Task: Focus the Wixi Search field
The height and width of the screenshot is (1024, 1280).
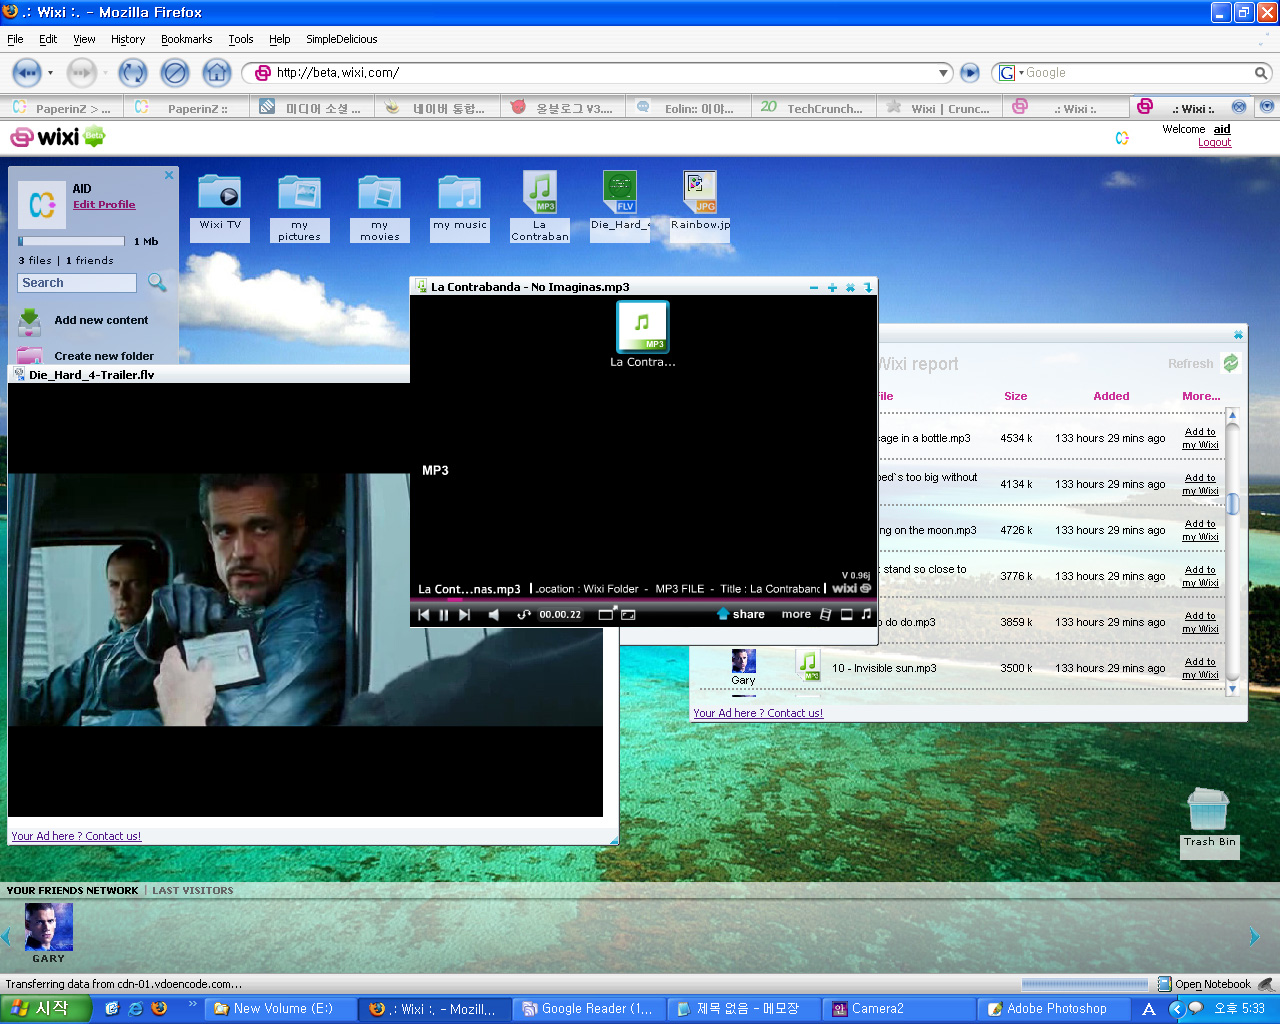Action: click(x=77, y=283)
